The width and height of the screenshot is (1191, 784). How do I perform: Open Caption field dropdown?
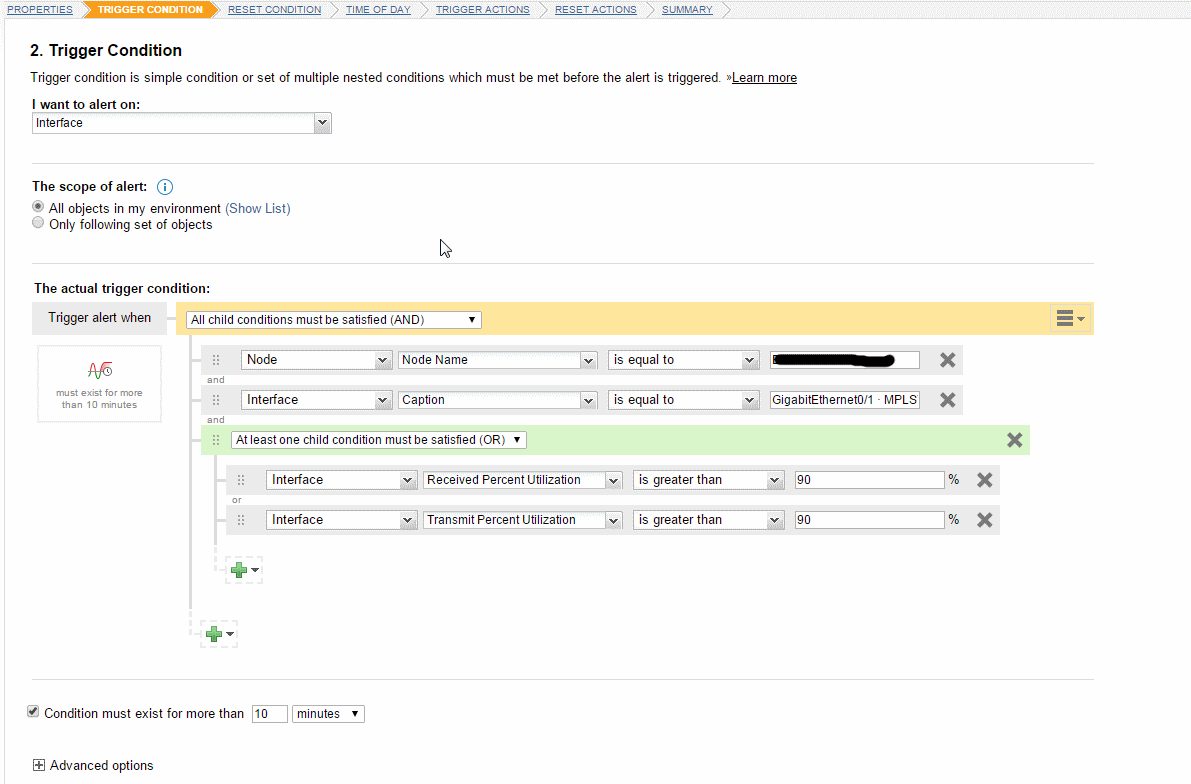pyautogui.click(x=498, y=400)
